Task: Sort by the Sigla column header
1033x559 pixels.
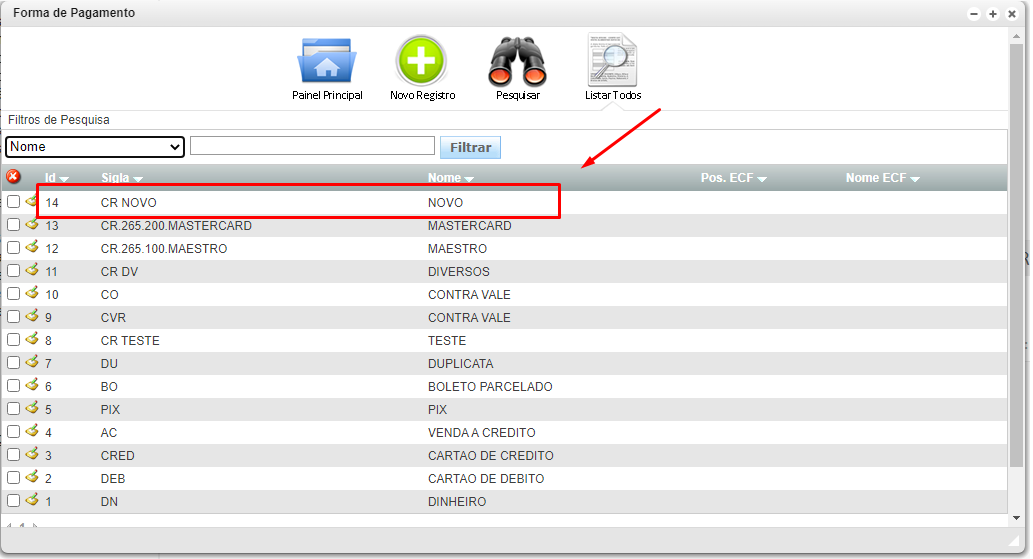Action: tap(121, 178)
